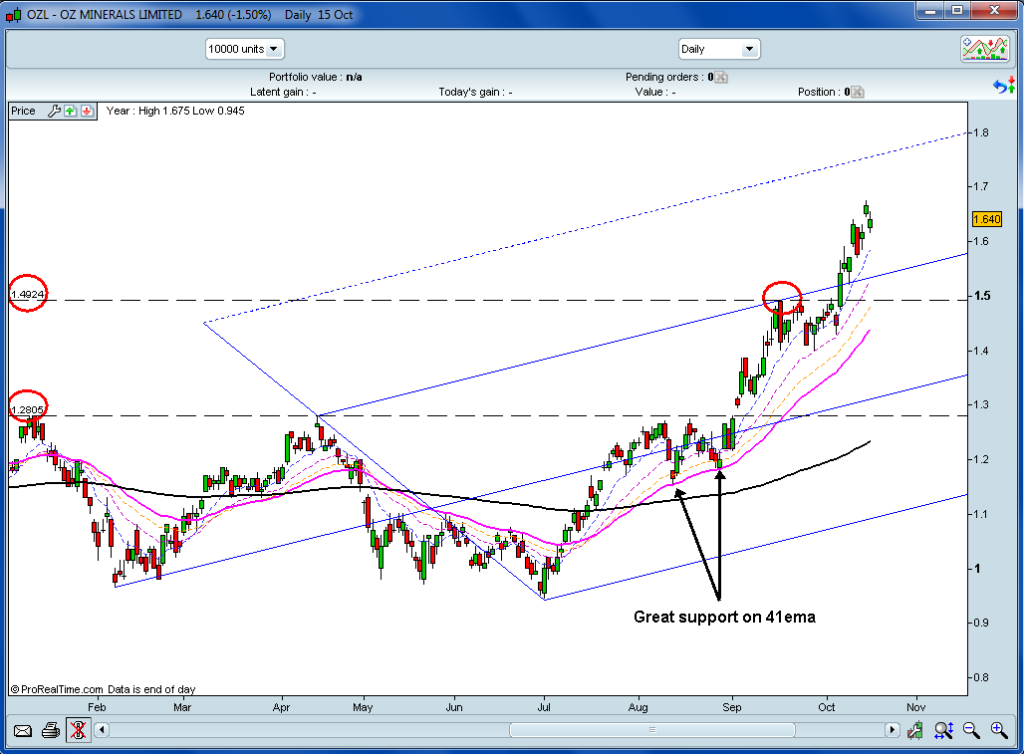Minimize the OZL chart window
Image resolution: width=1024 pixels, height=754 pixels.
point(931,11)
